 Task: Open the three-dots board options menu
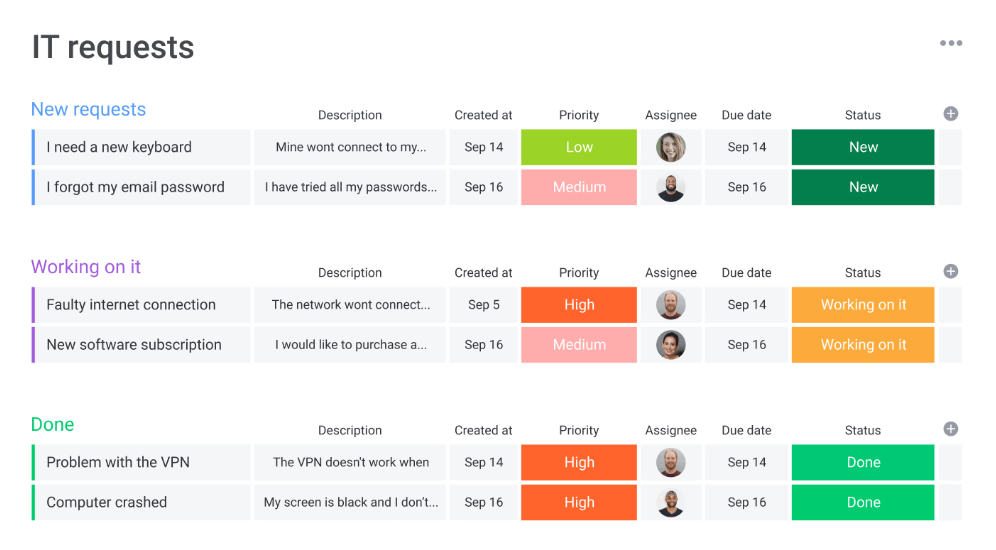click(x=951, y=43)
